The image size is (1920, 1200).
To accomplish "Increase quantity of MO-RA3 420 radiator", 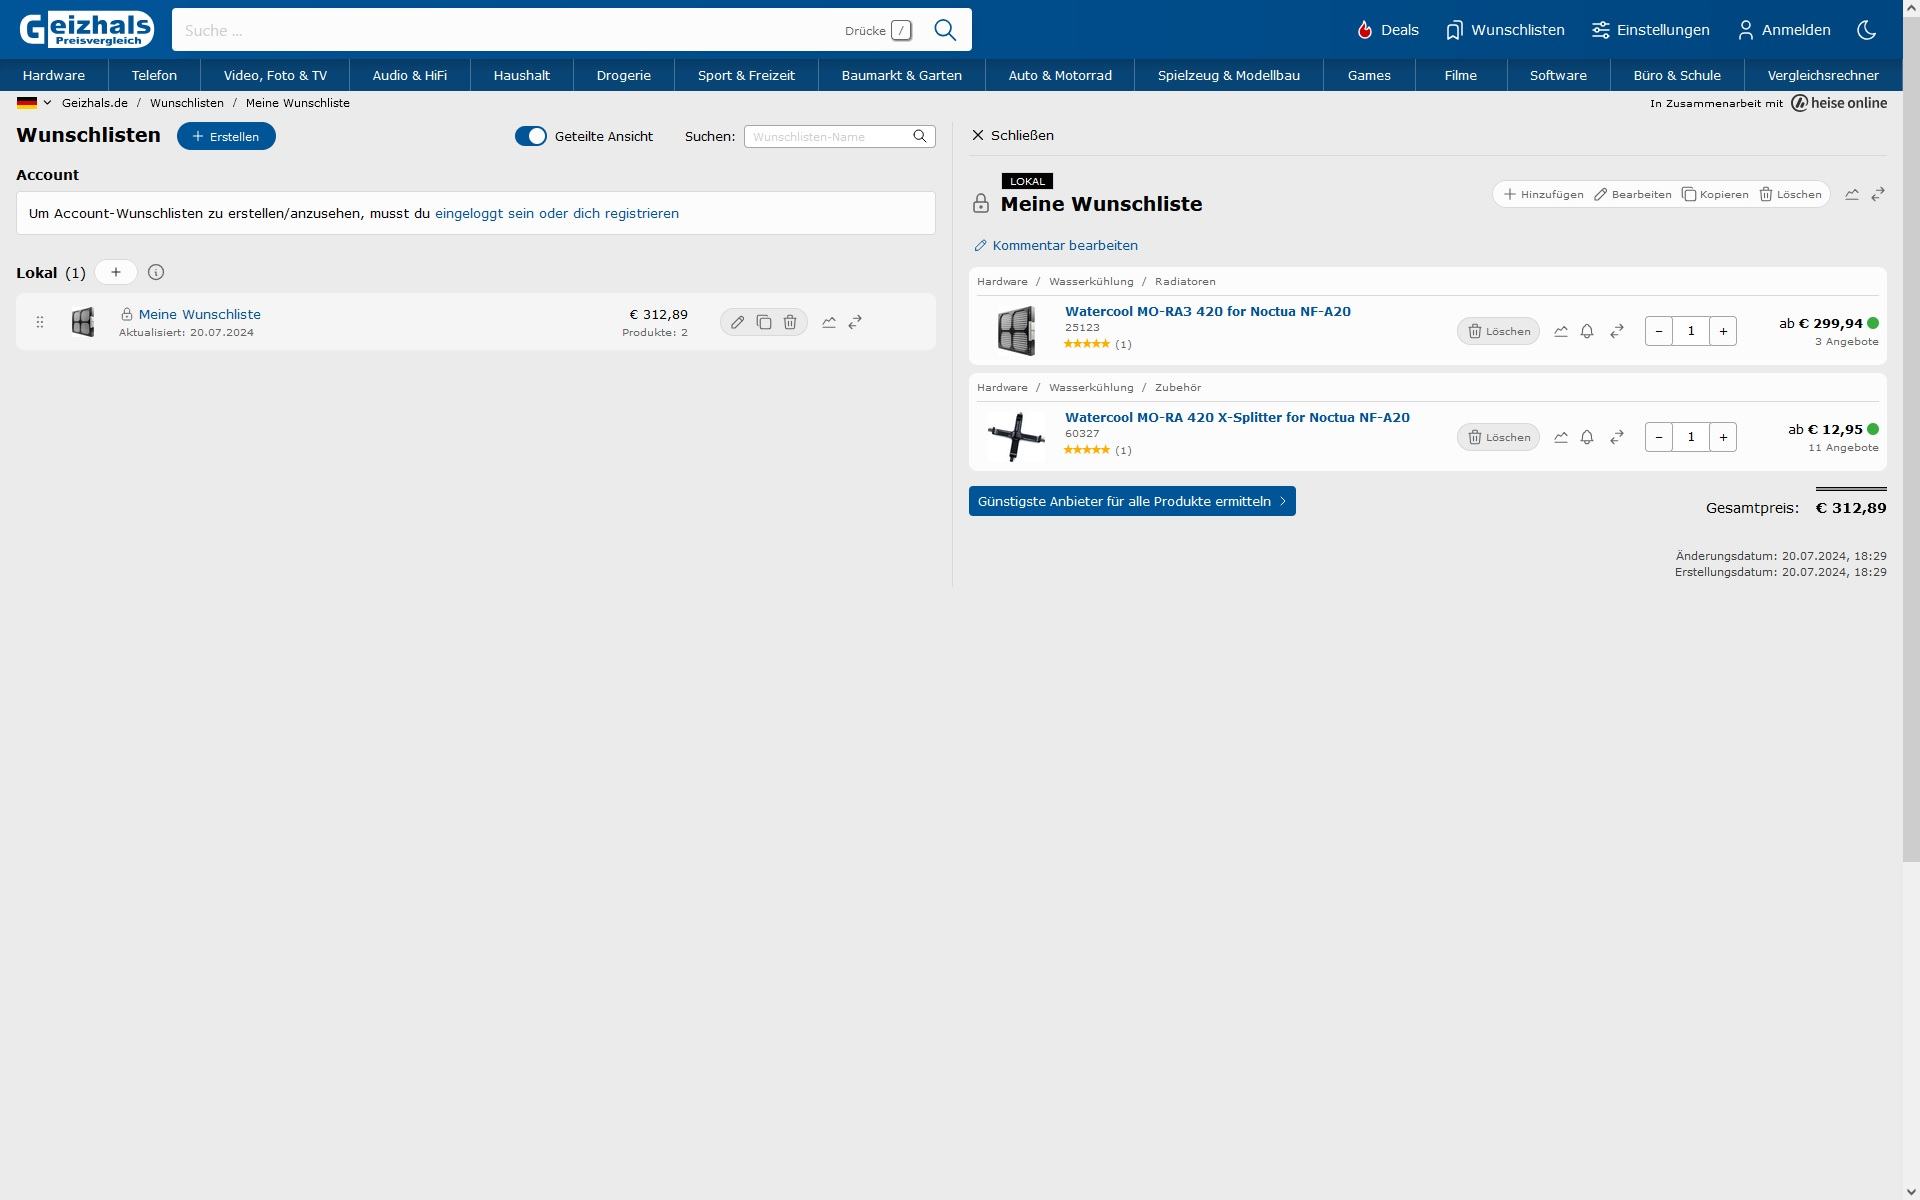I will [x=1723, y=331].
